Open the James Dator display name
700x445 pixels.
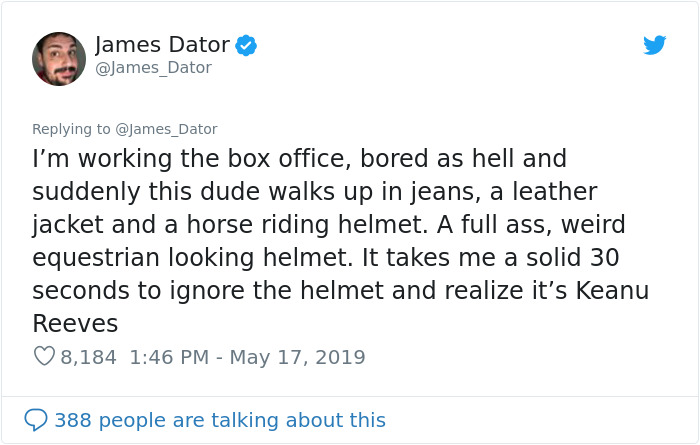[x=162, y=45]
